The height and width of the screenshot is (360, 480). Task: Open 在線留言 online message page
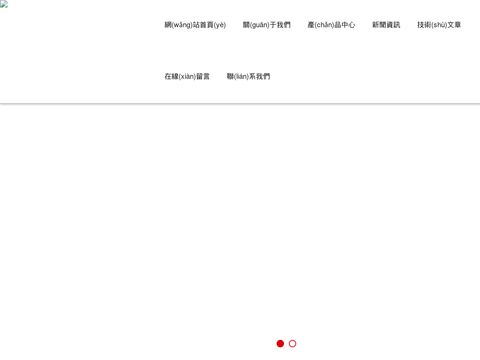pos(187,76)
